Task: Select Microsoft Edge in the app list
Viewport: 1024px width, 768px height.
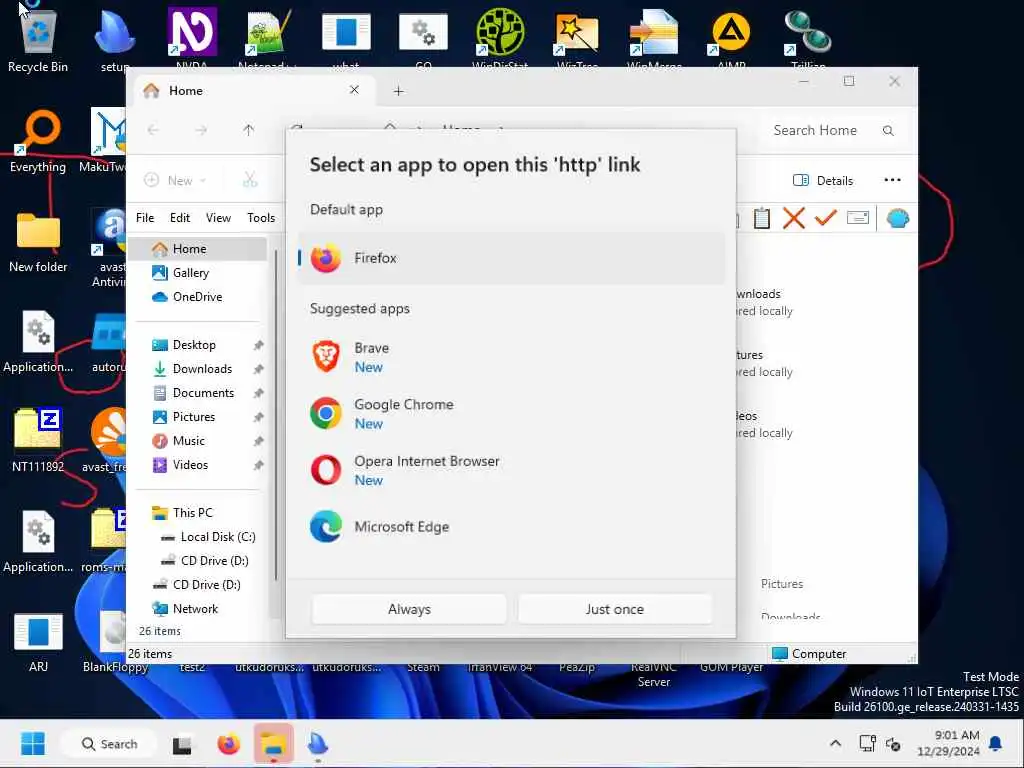Action: 511,526
